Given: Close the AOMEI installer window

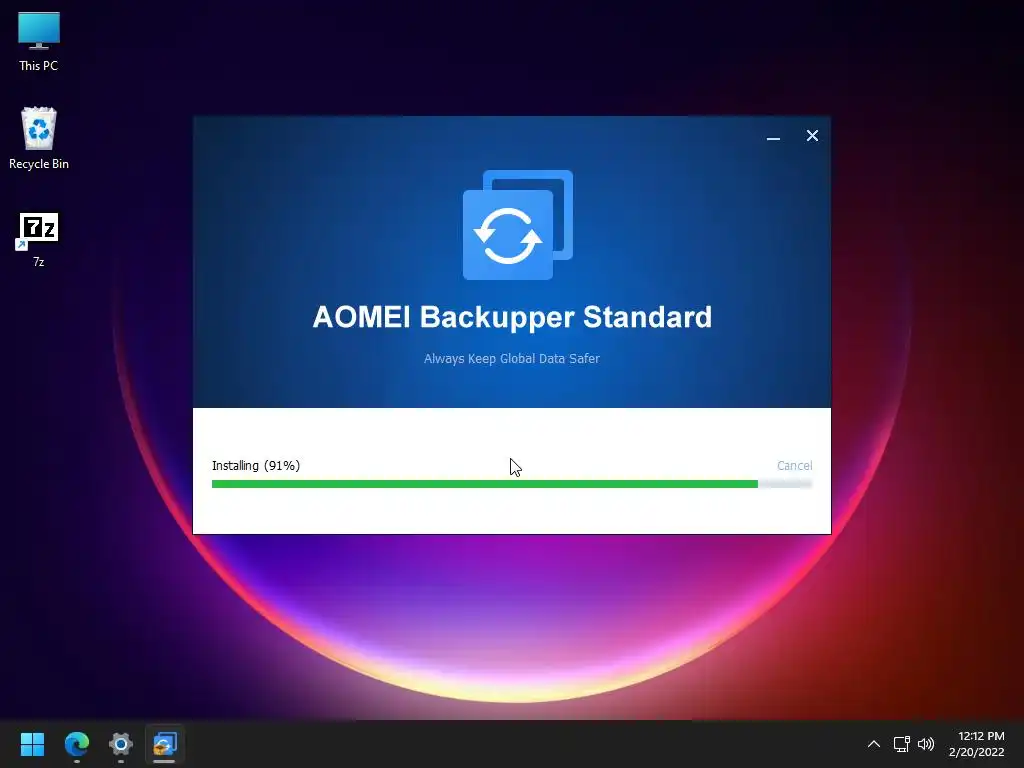Looking at the screenshot, I should [x=812, y=135].
